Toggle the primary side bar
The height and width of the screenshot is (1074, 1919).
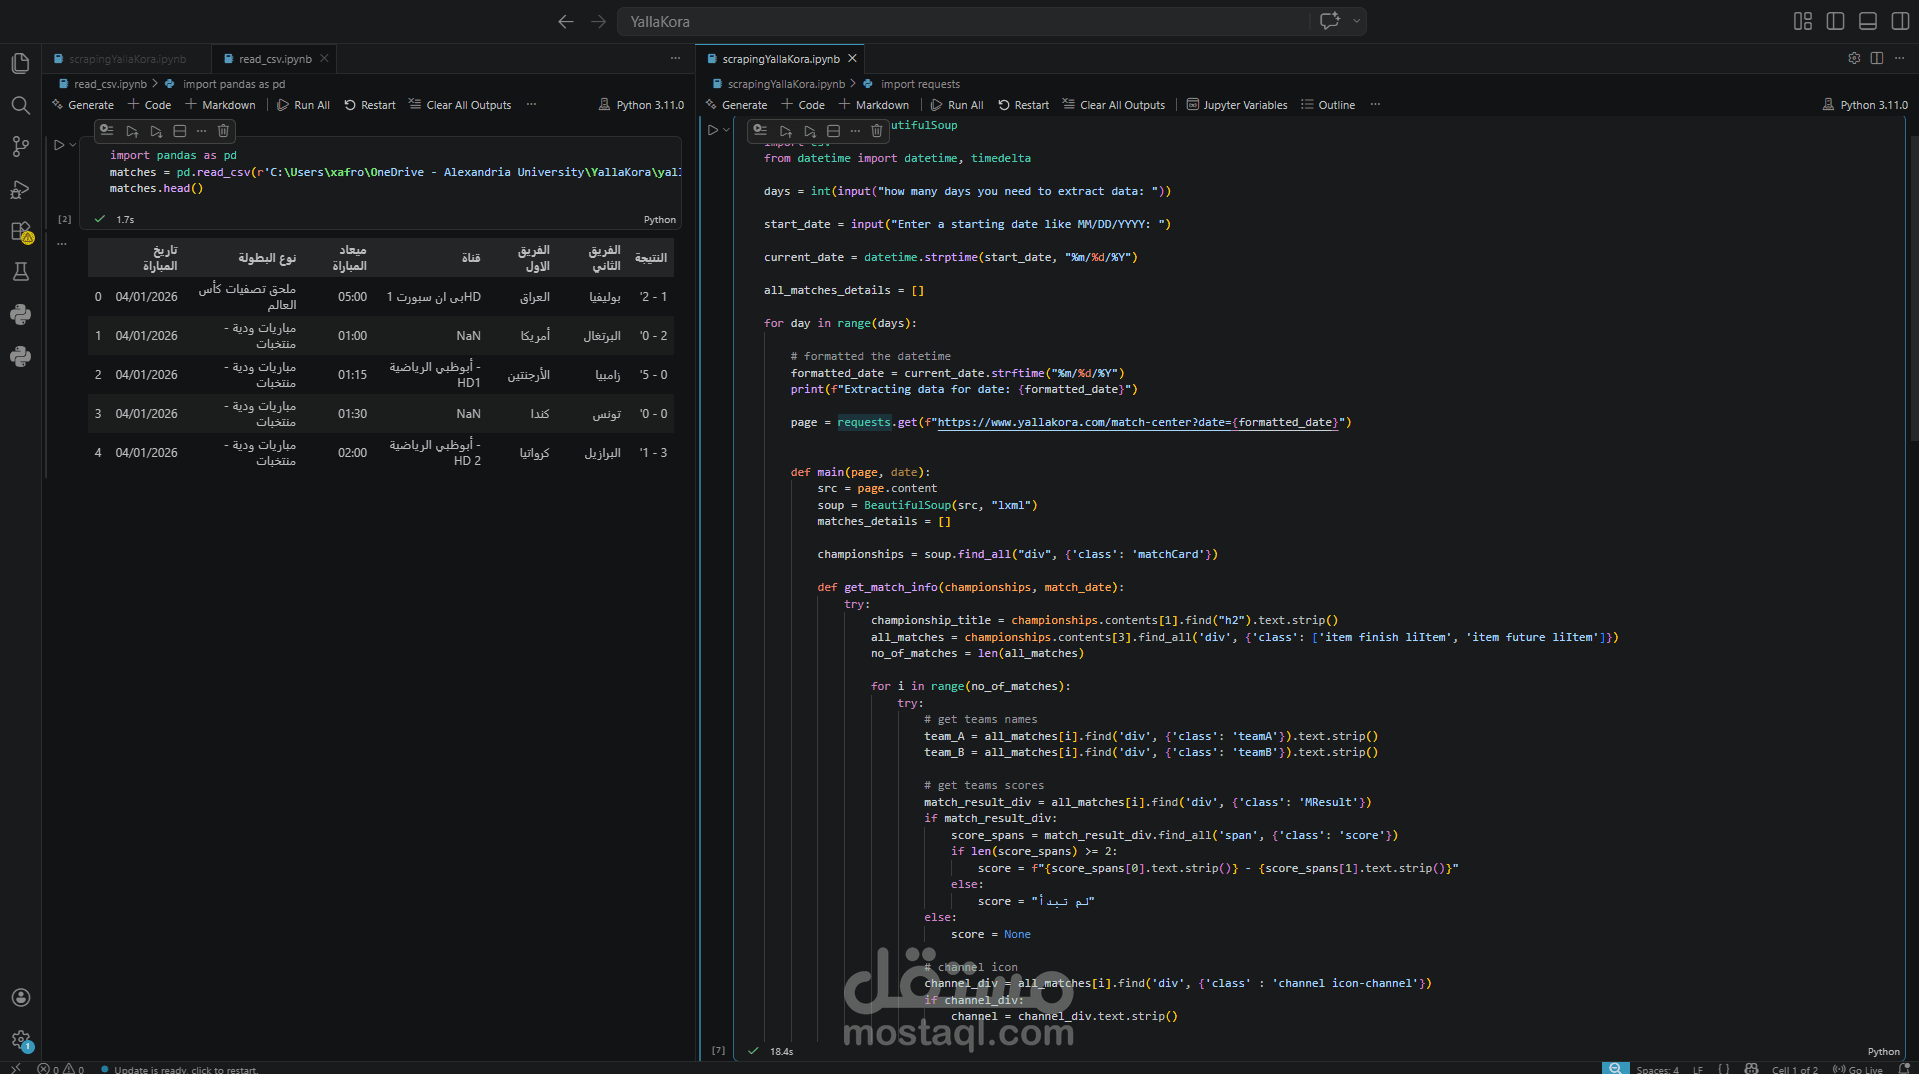[1835, 21]
